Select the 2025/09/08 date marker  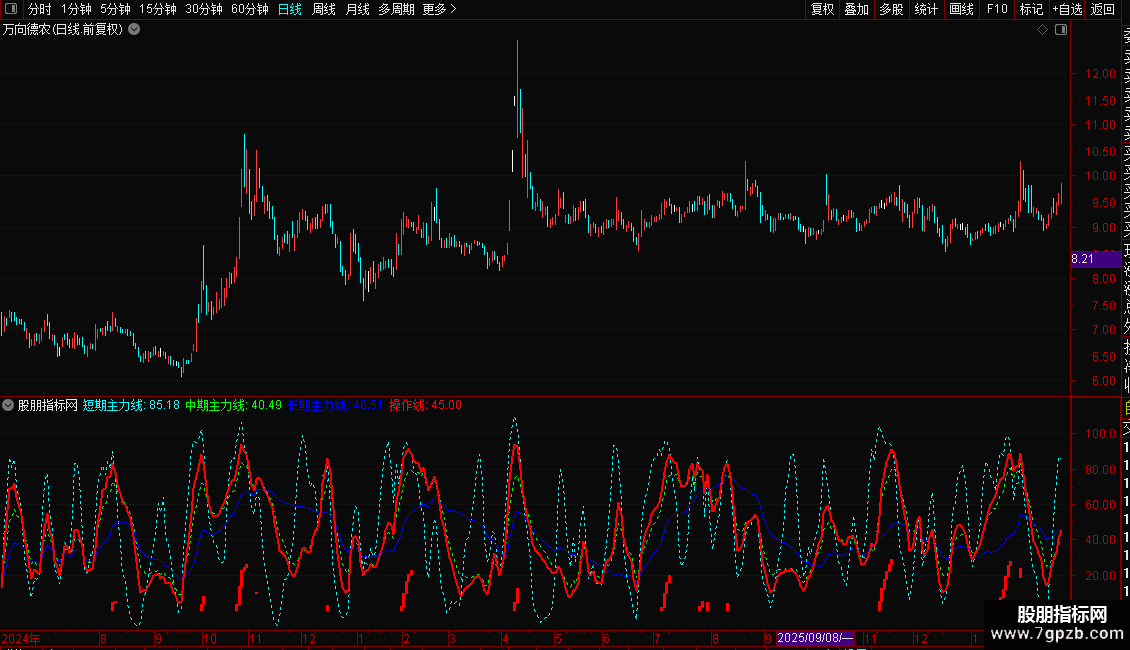pyautogui.click(x=815, y=638)
